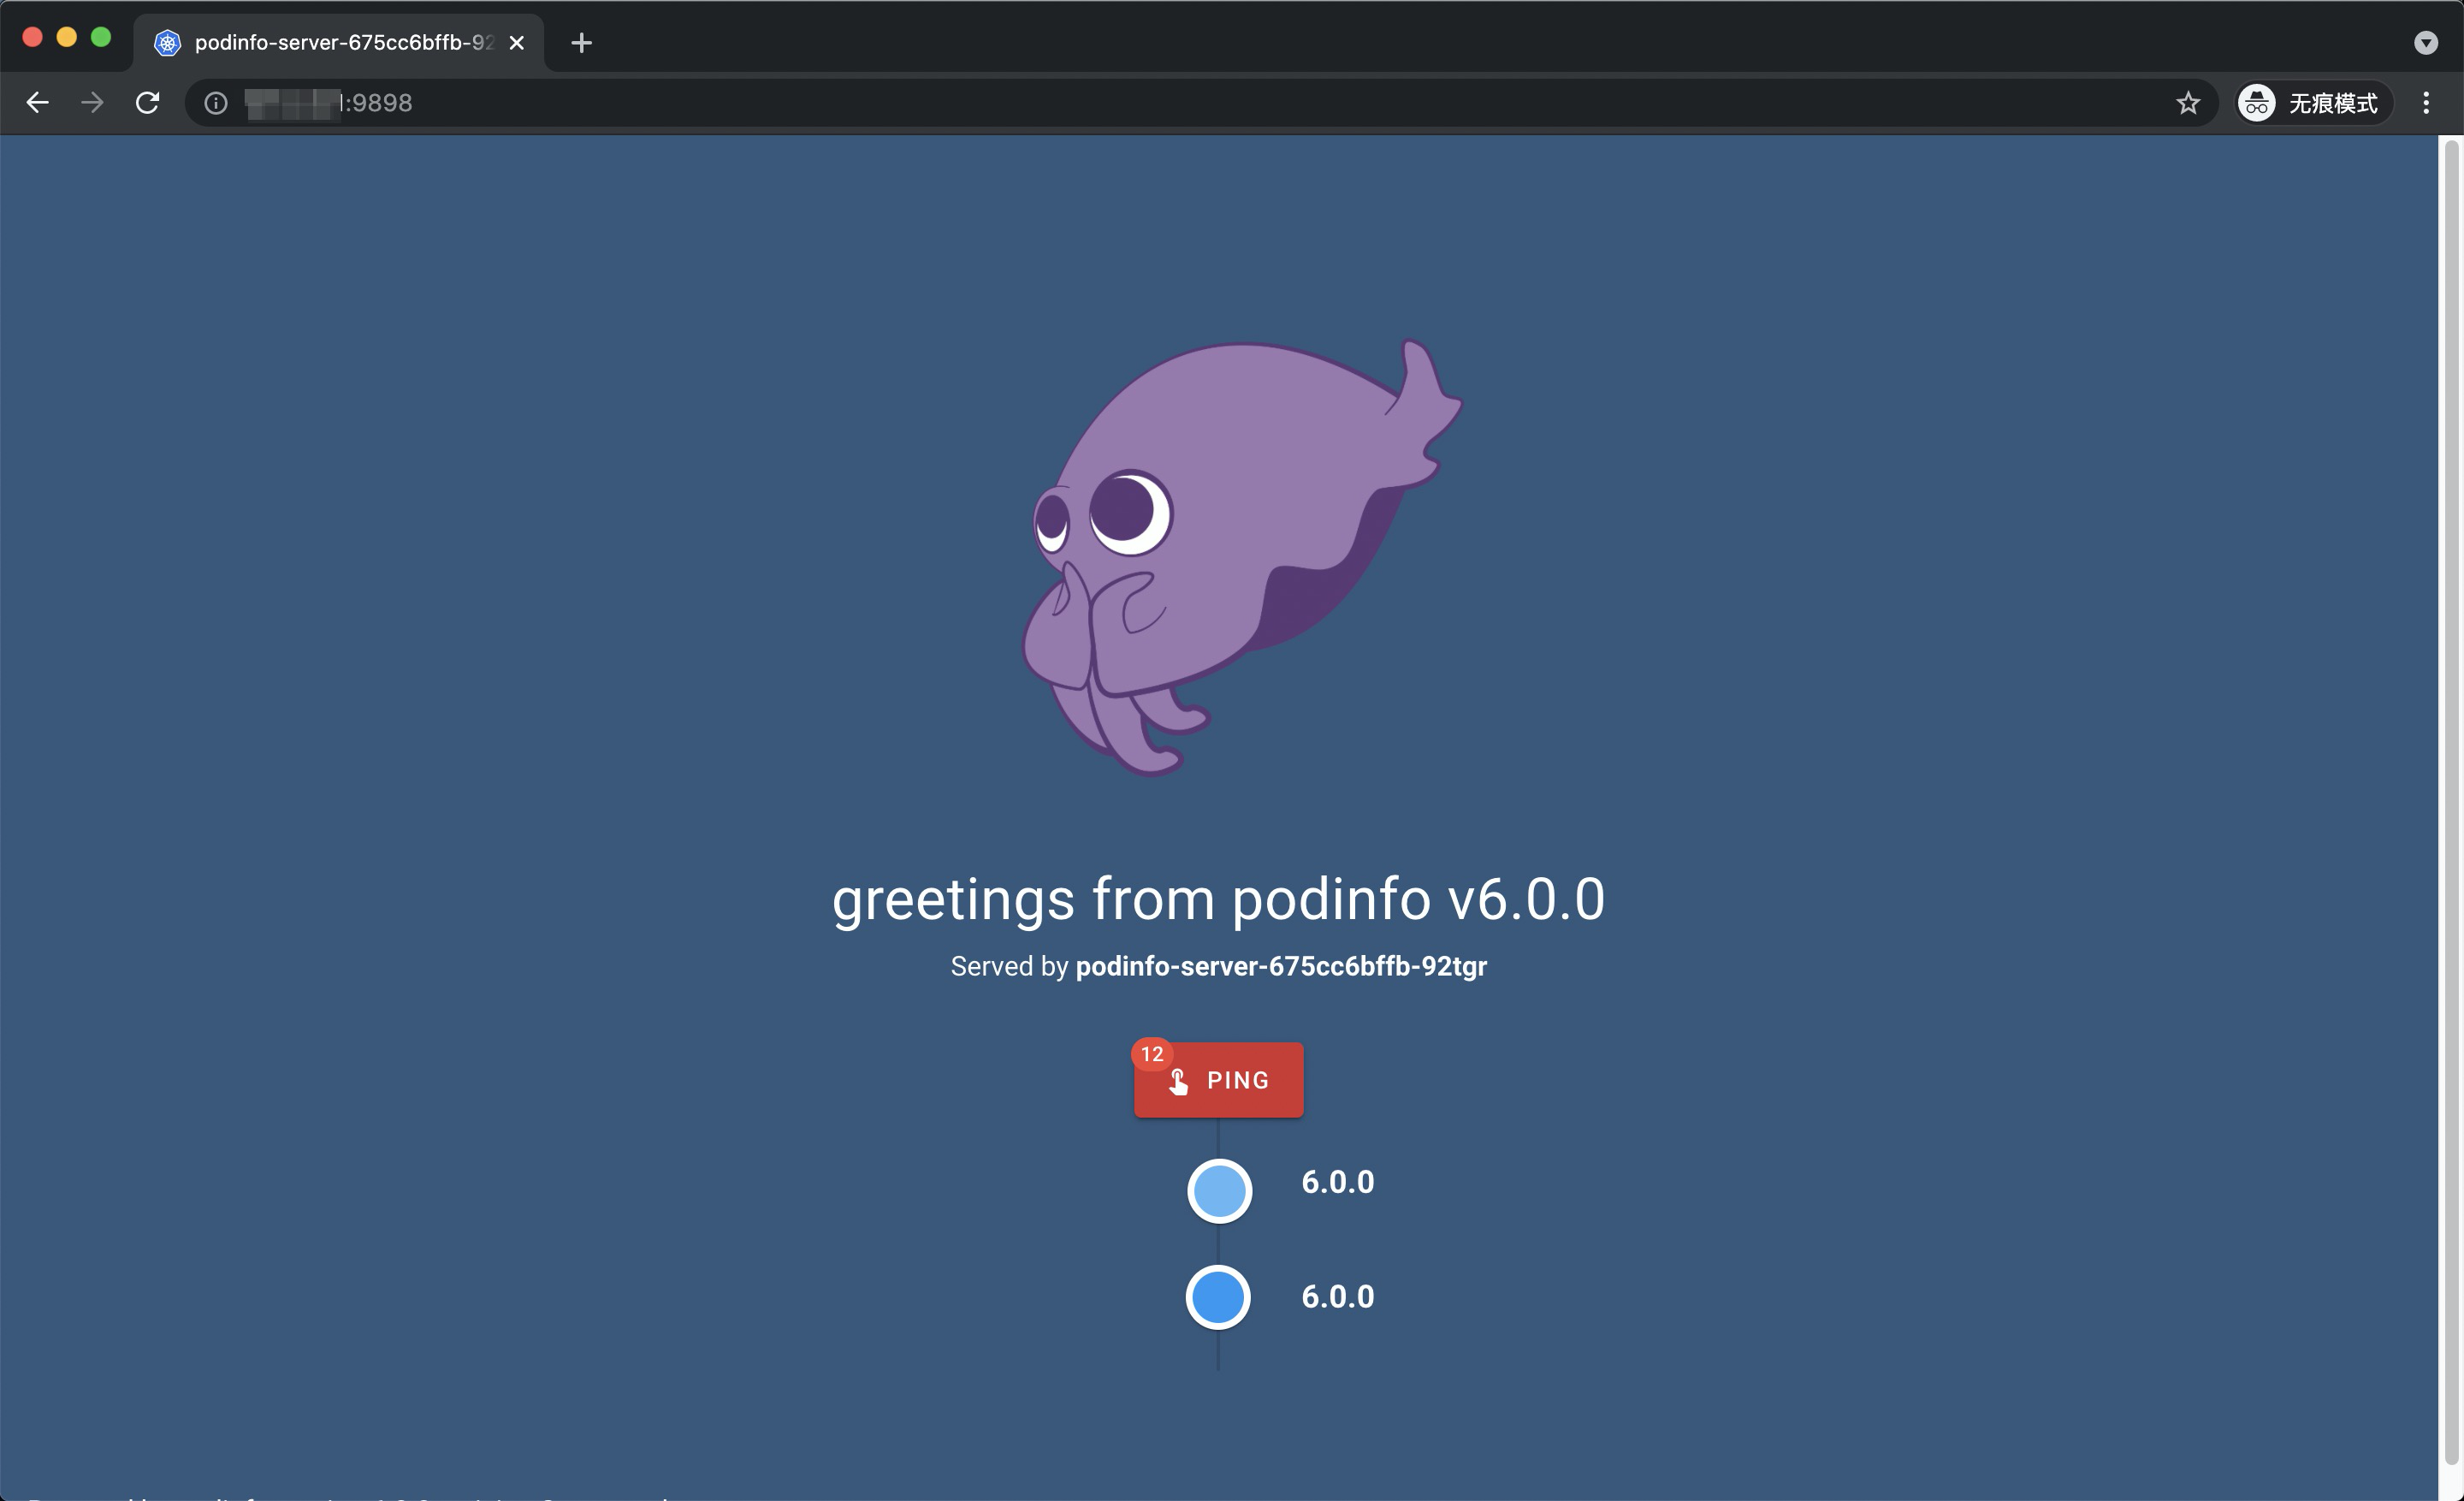2464x1501 pixels.
Task: Open new tab with plus button
Action: 581,43
